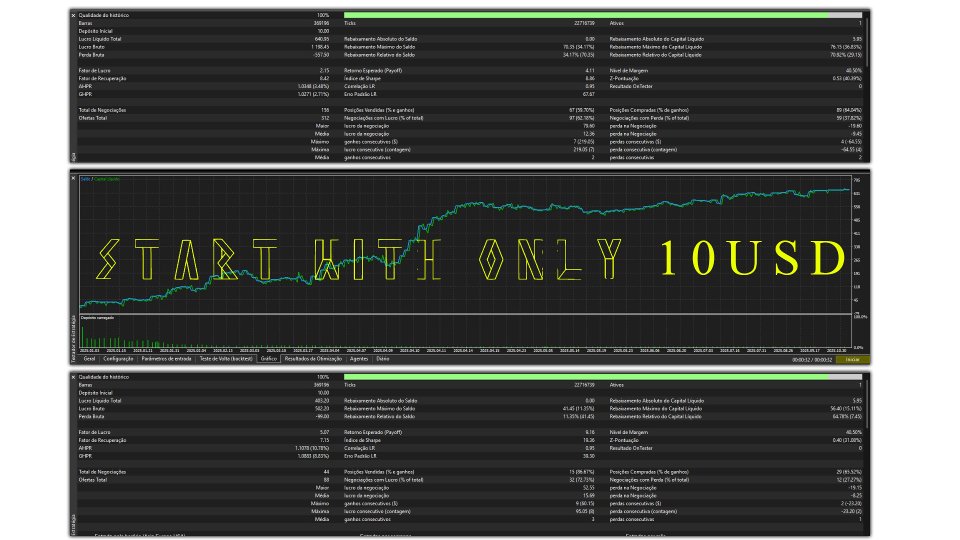The image size is (960, 540).
Task: Click the largest profit trade value 79.60
Action: click(589, 126)
